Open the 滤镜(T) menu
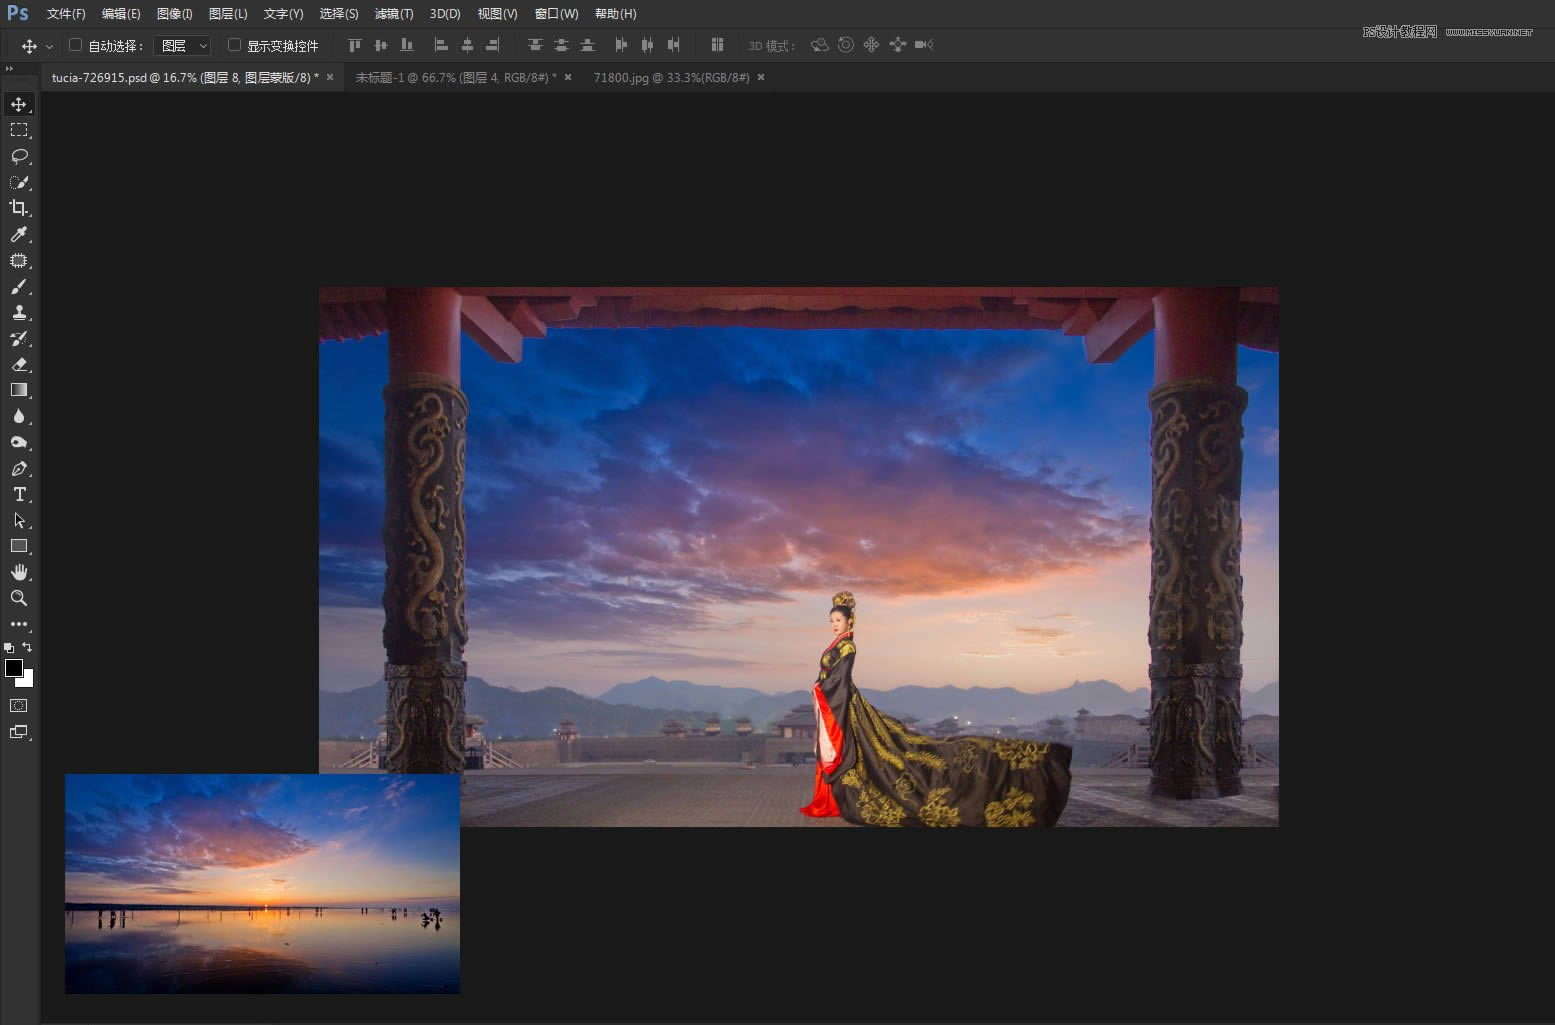The height and width of the screenshot is (1025, 1555). 393,14
